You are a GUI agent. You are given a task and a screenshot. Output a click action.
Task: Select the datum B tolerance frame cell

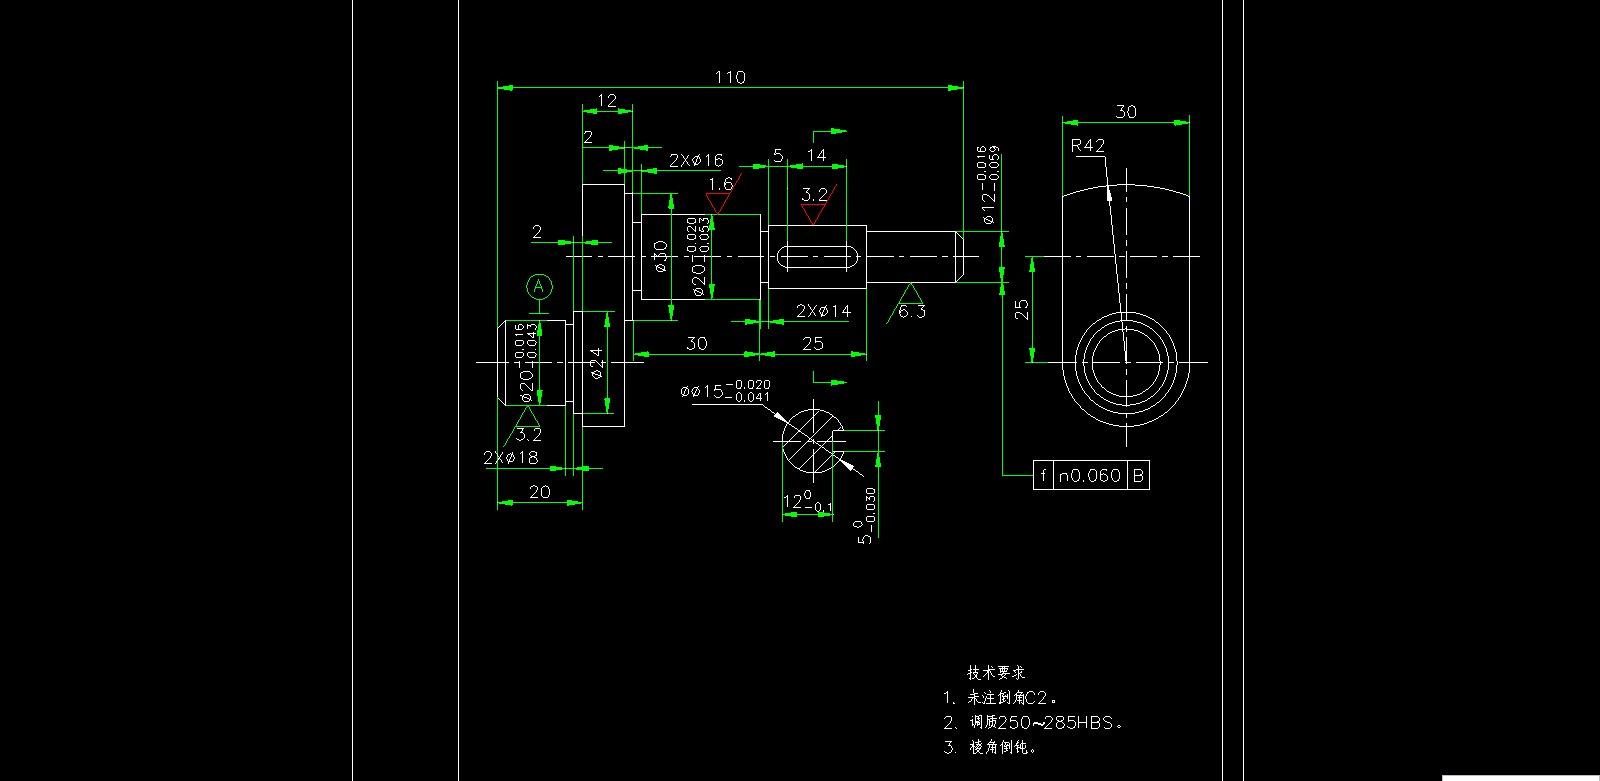(x=1138, y=476)
